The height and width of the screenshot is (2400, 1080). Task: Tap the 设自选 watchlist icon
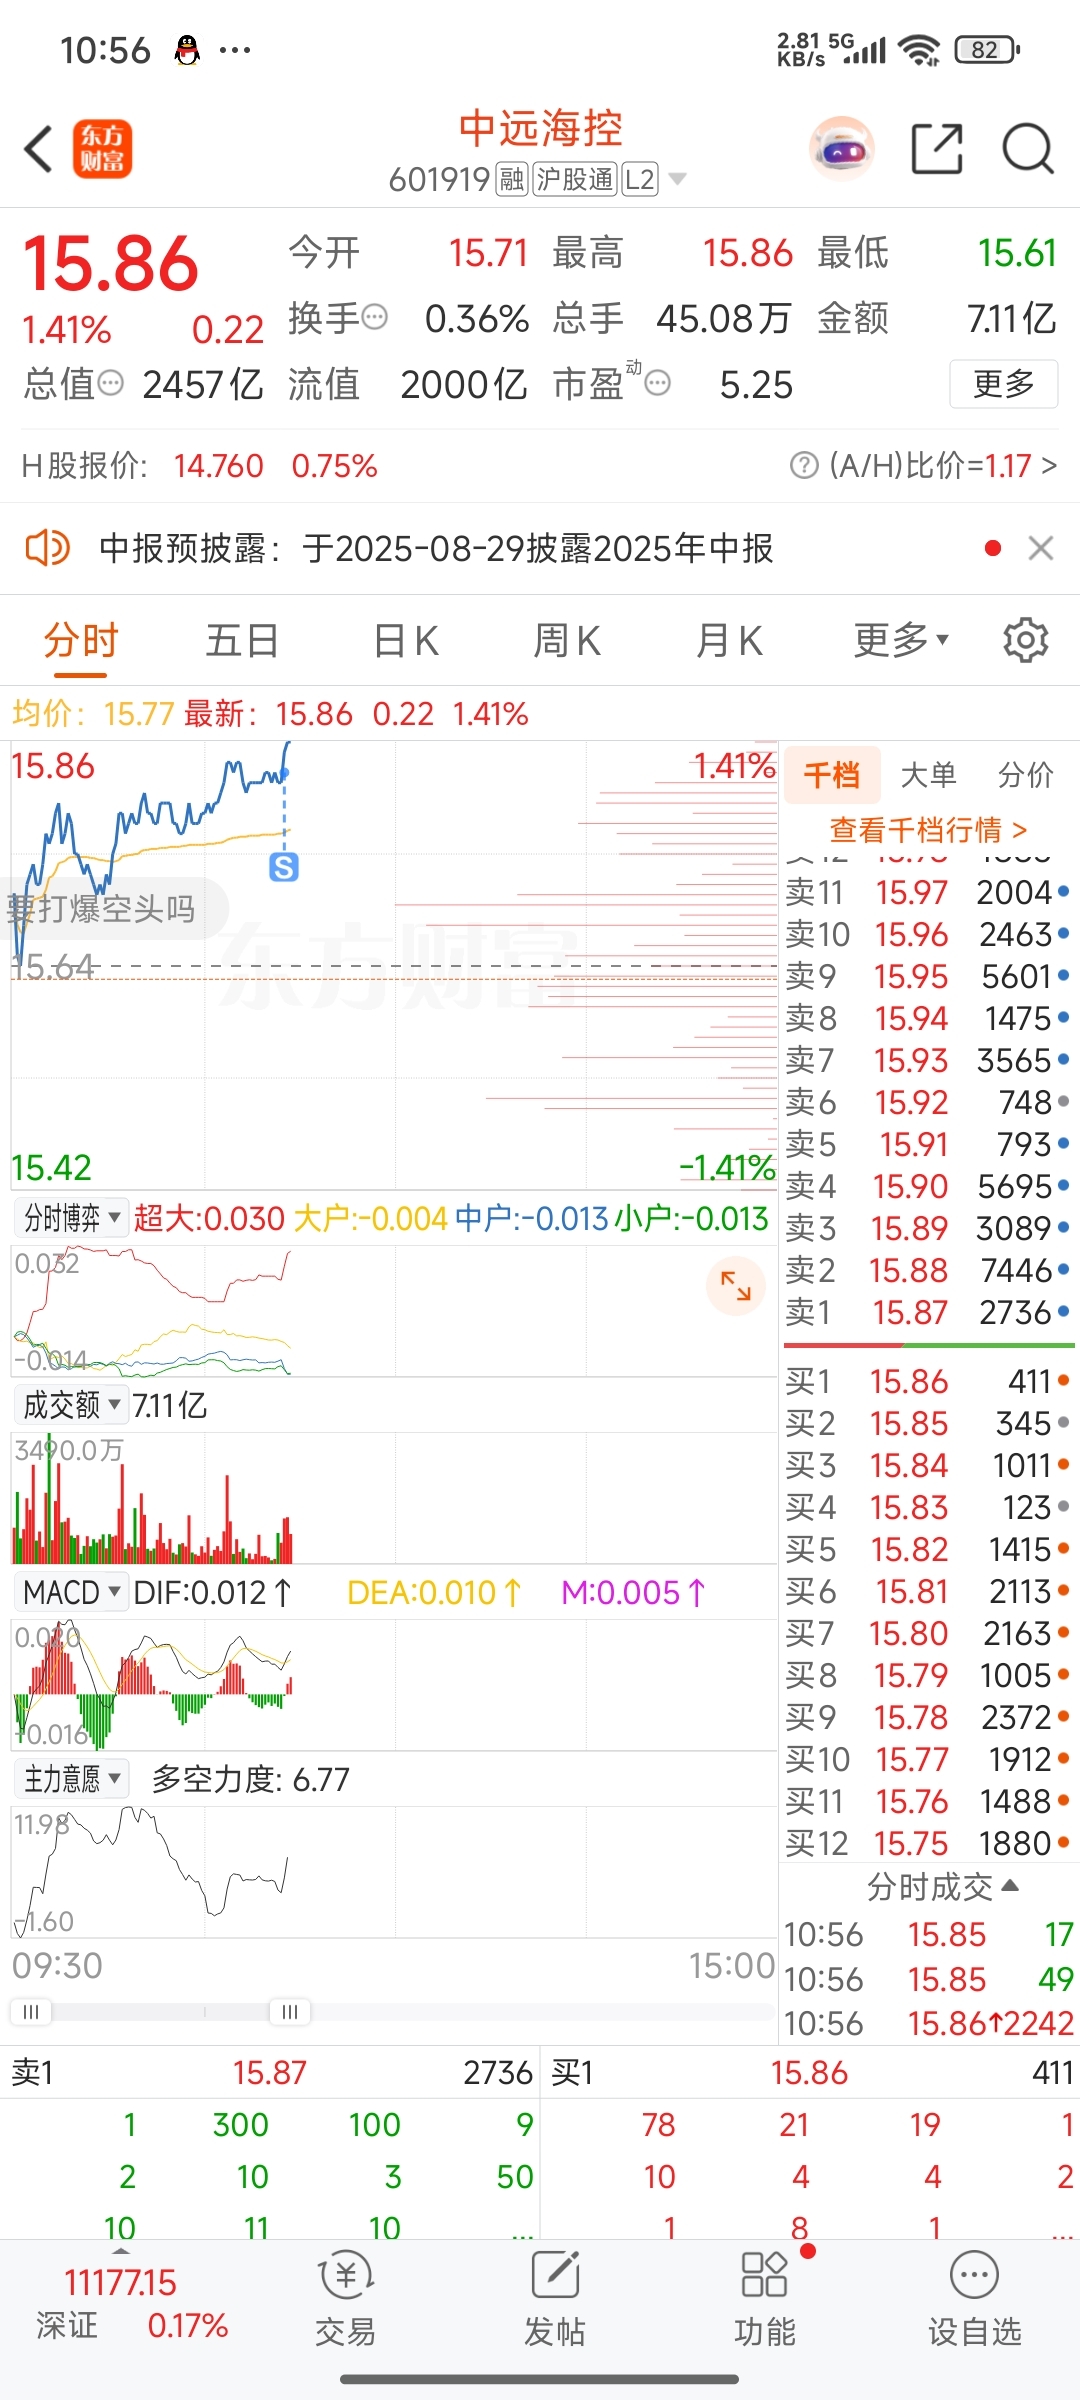tap(975, 2299)
